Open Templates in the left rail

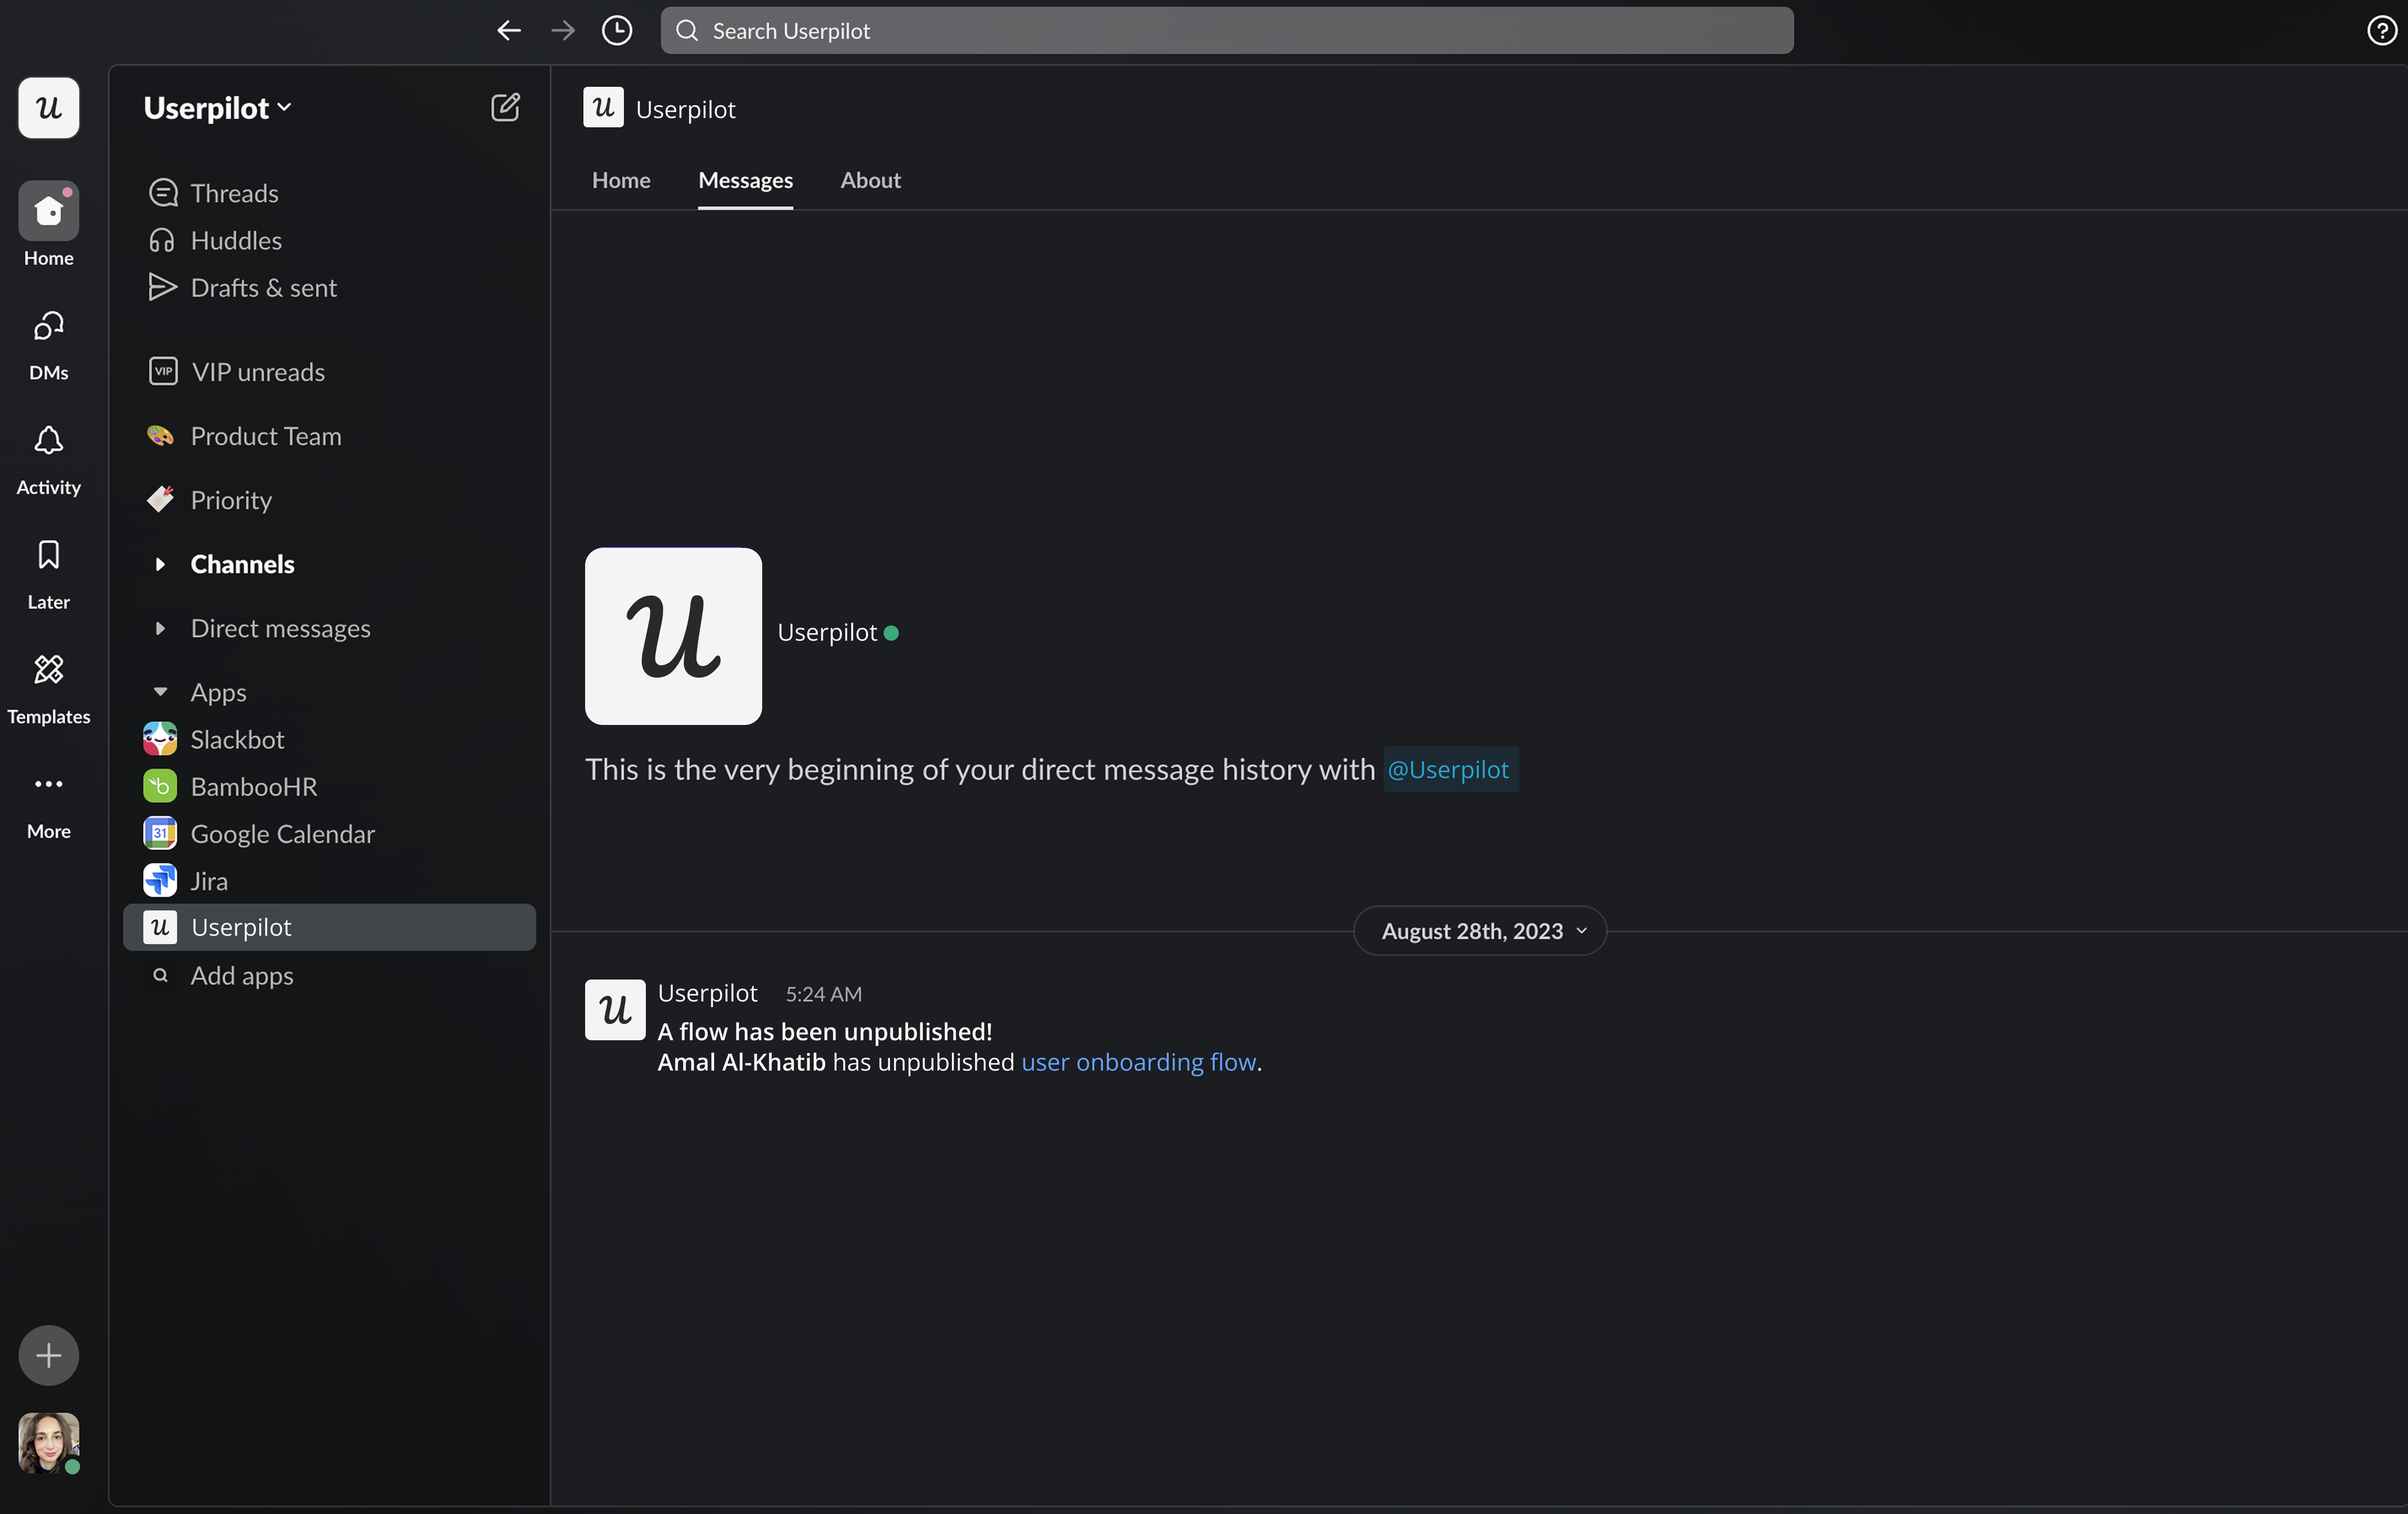coord(48,687)
